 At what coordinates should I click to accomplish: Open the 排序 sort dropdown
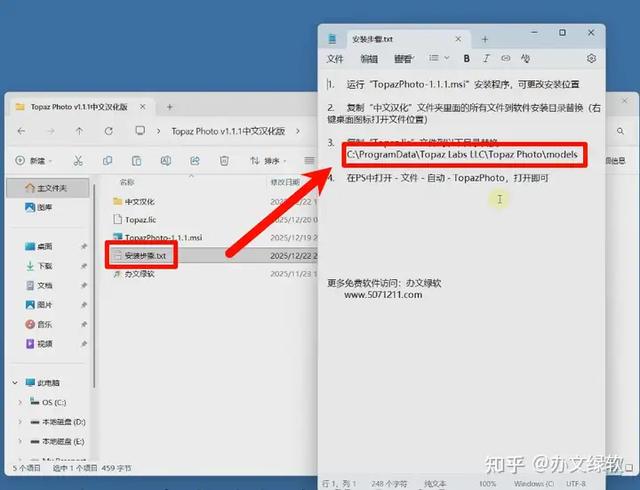(268, 161)
